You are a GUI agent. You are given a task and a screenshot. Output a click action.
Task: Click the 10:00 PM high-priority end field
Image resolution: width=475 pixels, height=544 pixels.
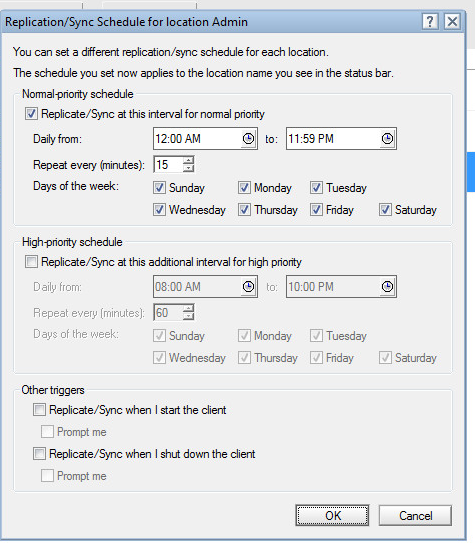(x=341, y=287)
